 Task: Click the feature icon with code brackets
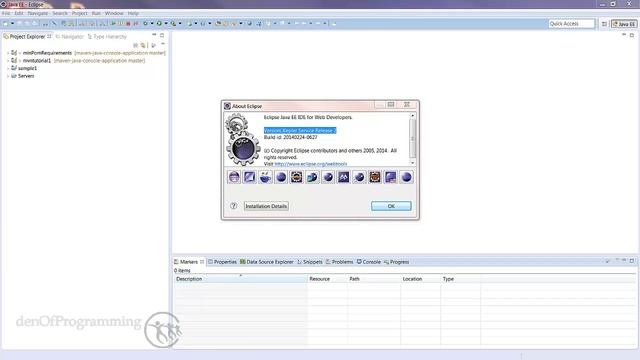coord(344,177)
